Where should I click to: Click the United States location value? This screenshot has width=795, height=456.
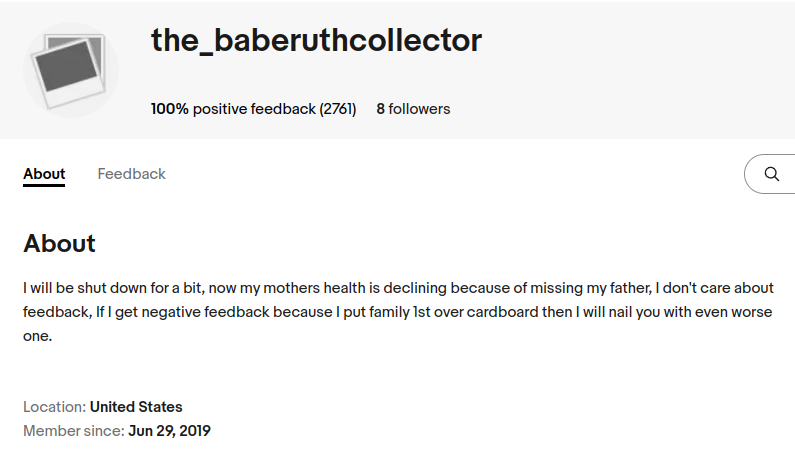[x=136, y=407]
